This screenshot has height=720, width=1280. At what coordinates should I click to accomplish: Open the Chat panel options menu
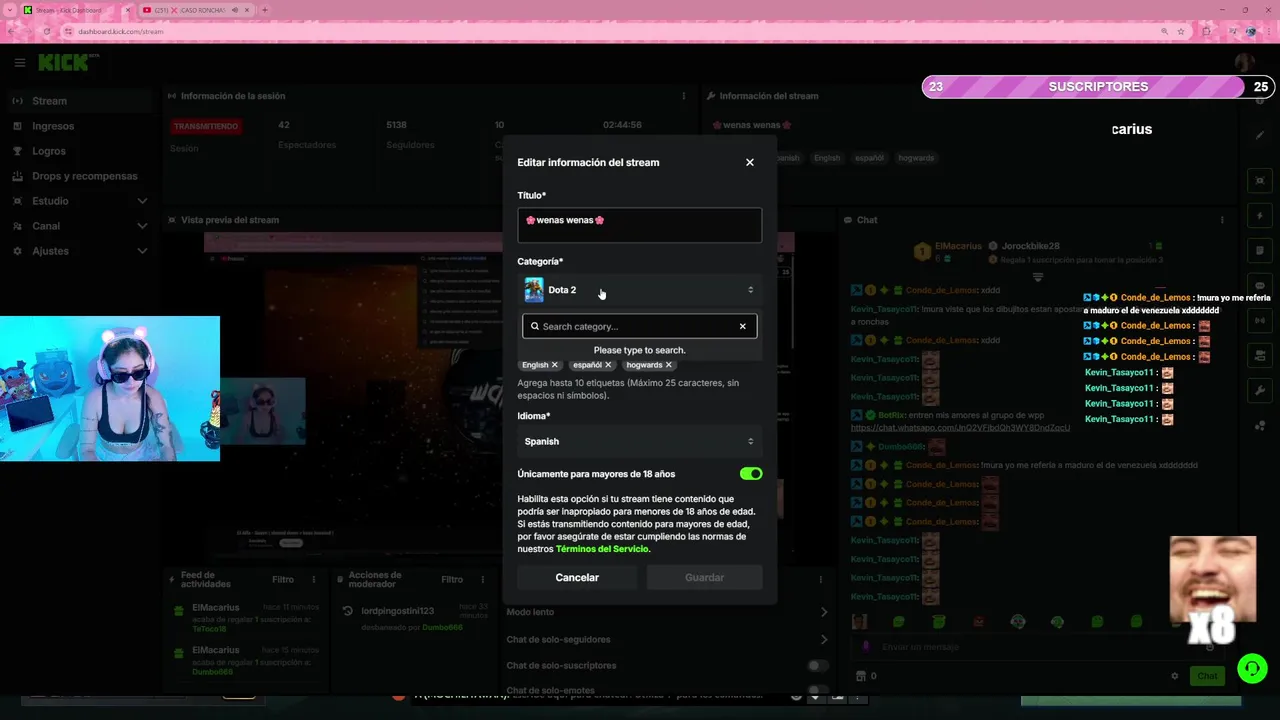[x=1221, y=220]
